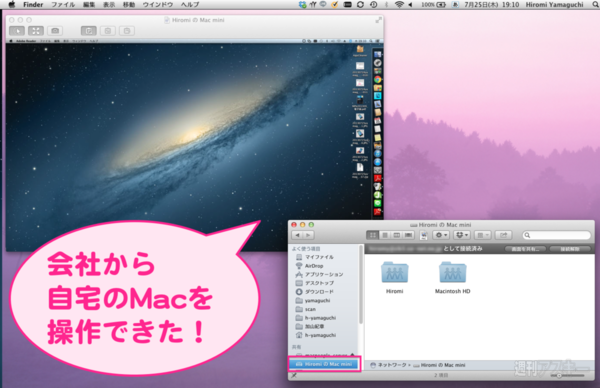Click the Hiromi Yamaguchi user menu

tap(554, 5)
